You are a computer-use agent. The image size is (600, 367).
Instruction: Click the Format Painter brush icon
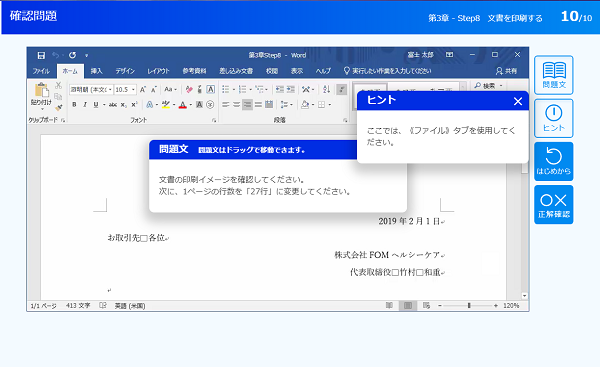pos(59,108)
